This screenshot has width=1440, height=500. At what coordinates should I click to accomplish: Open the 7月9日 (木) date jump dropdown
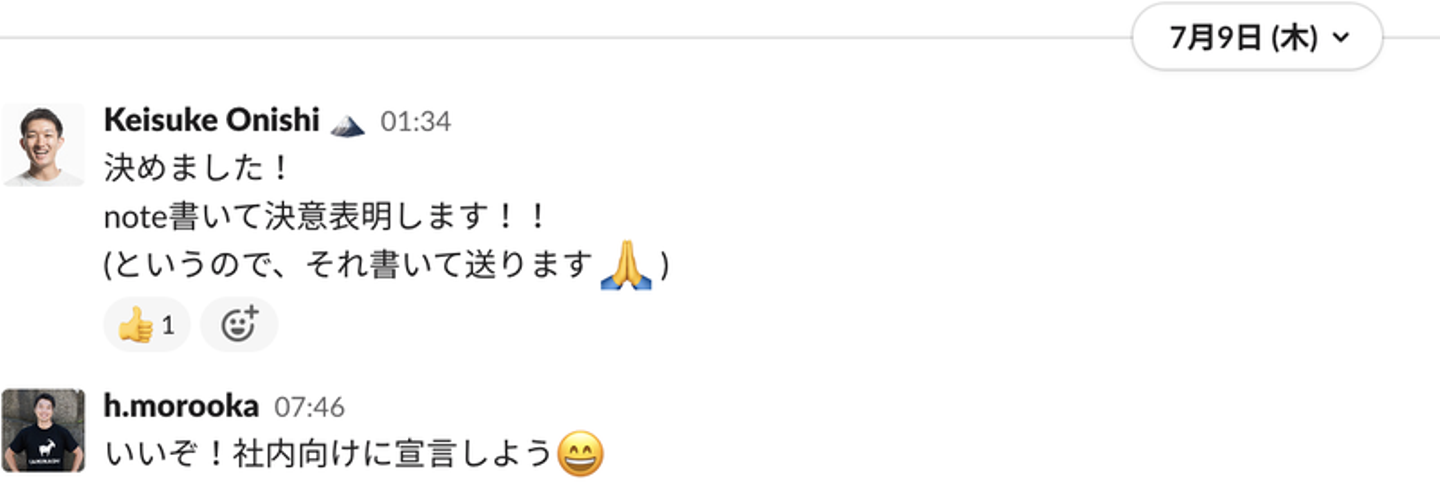1257,38
